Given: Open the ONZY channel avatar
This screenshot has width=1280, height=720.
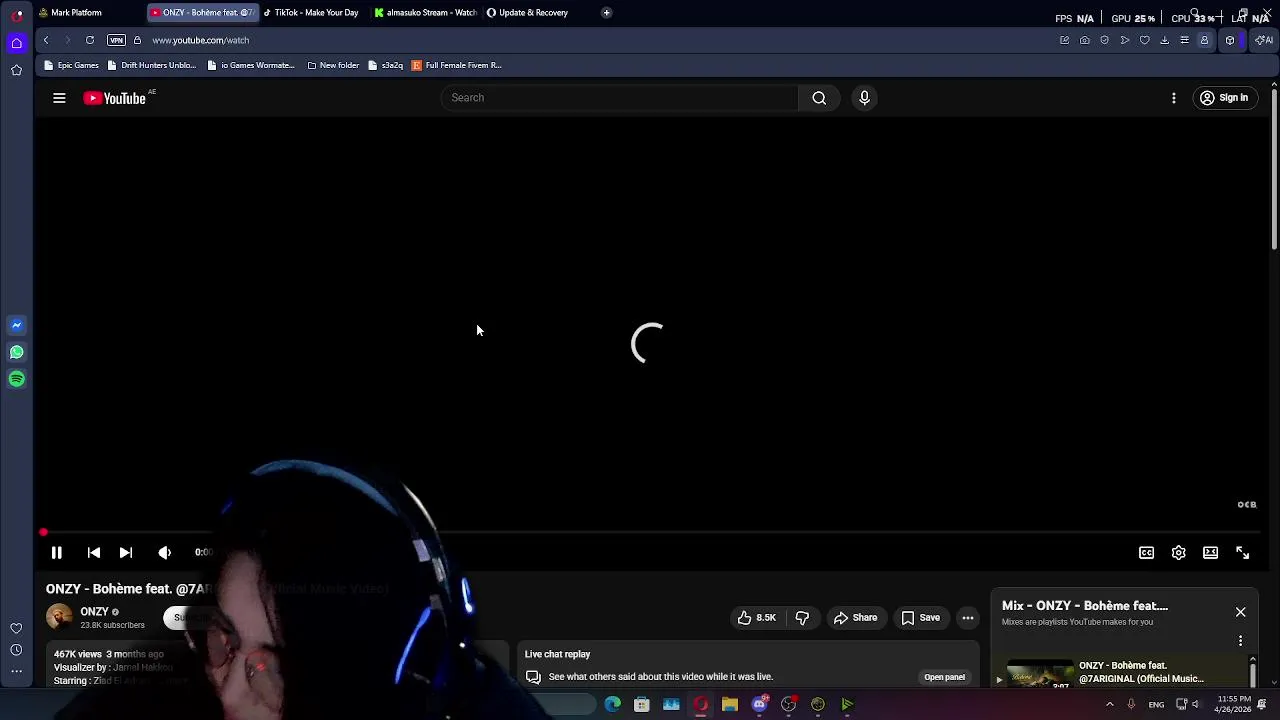Looking at the screenshot, I should [60, 618].
